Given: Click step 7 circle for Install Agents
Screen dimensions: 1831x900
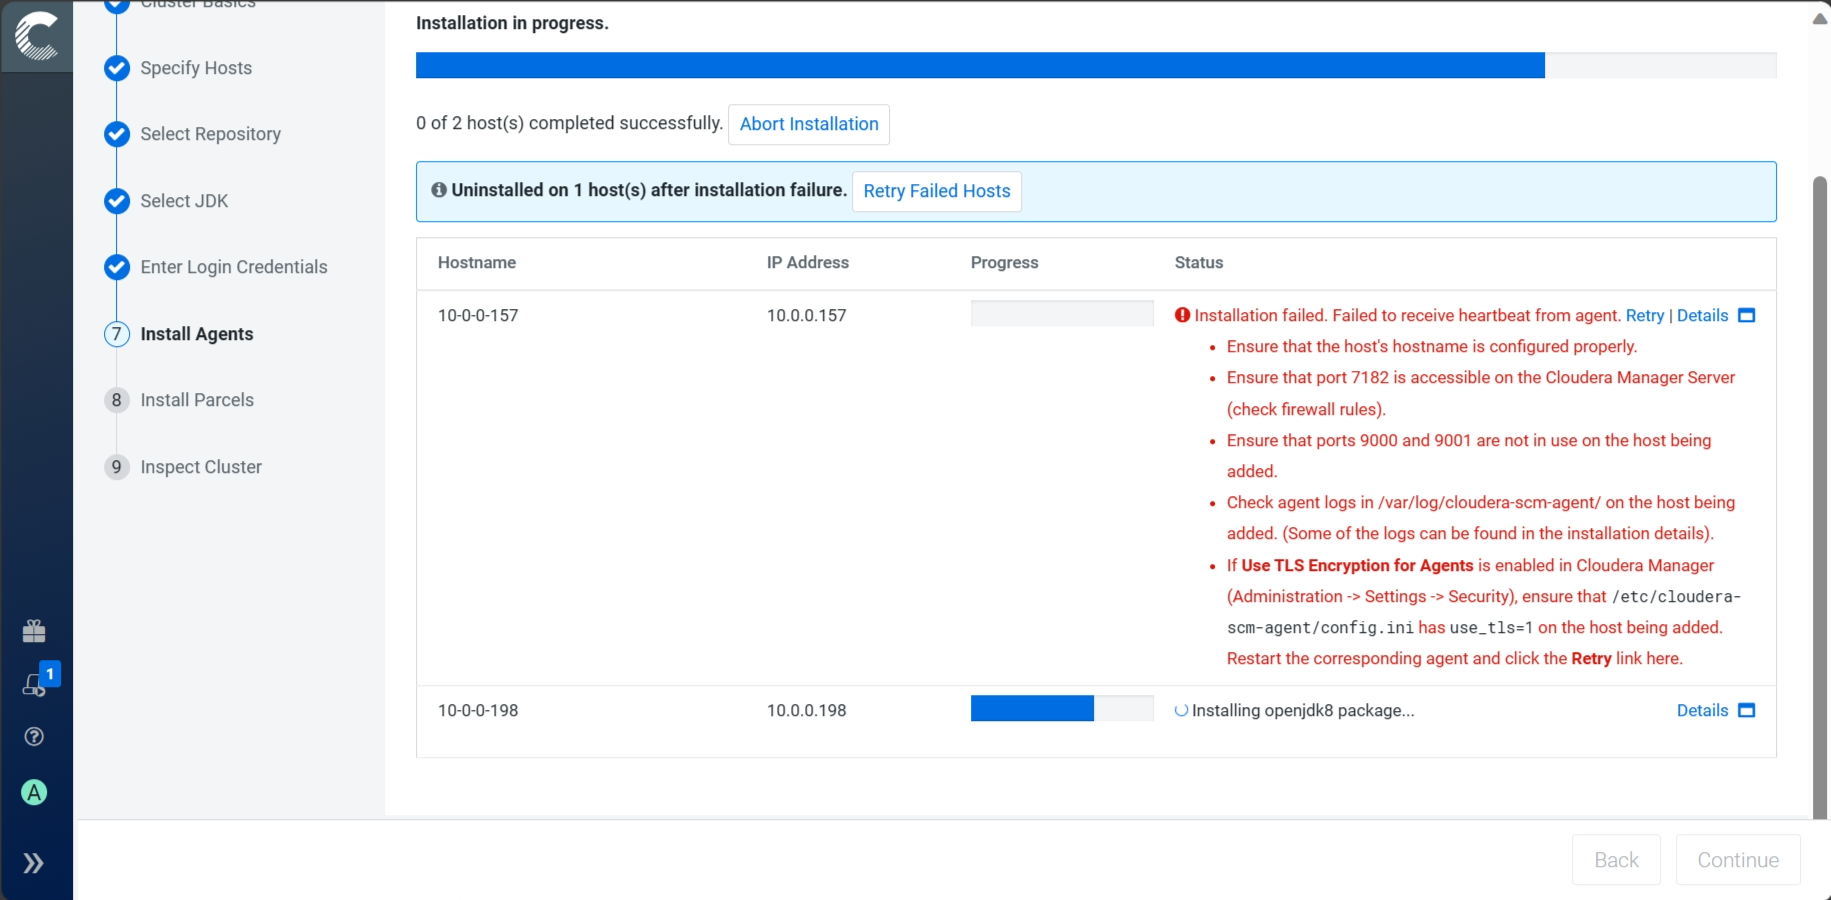Looking at the screenshot, I should tap(117, 334).
